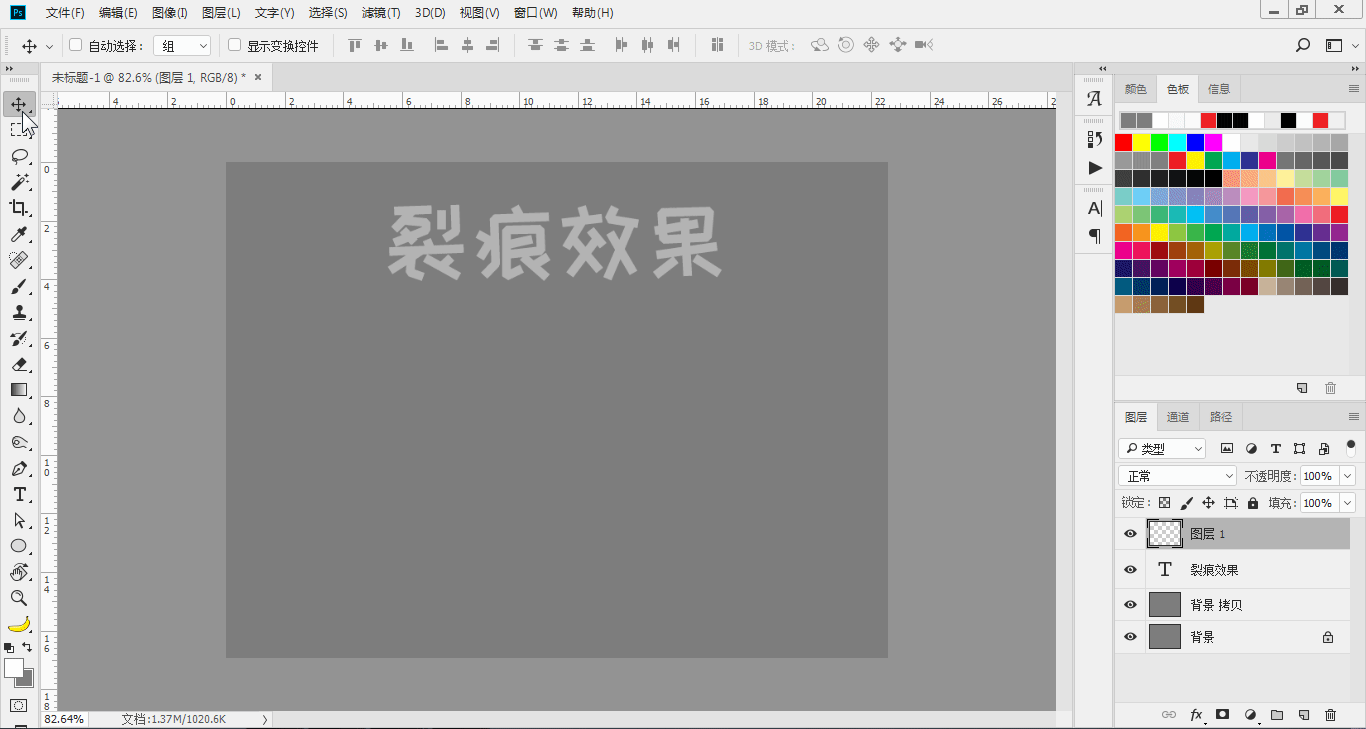
Task: Enable the 自动选择 checkbox
Action: tap(75, 45)
